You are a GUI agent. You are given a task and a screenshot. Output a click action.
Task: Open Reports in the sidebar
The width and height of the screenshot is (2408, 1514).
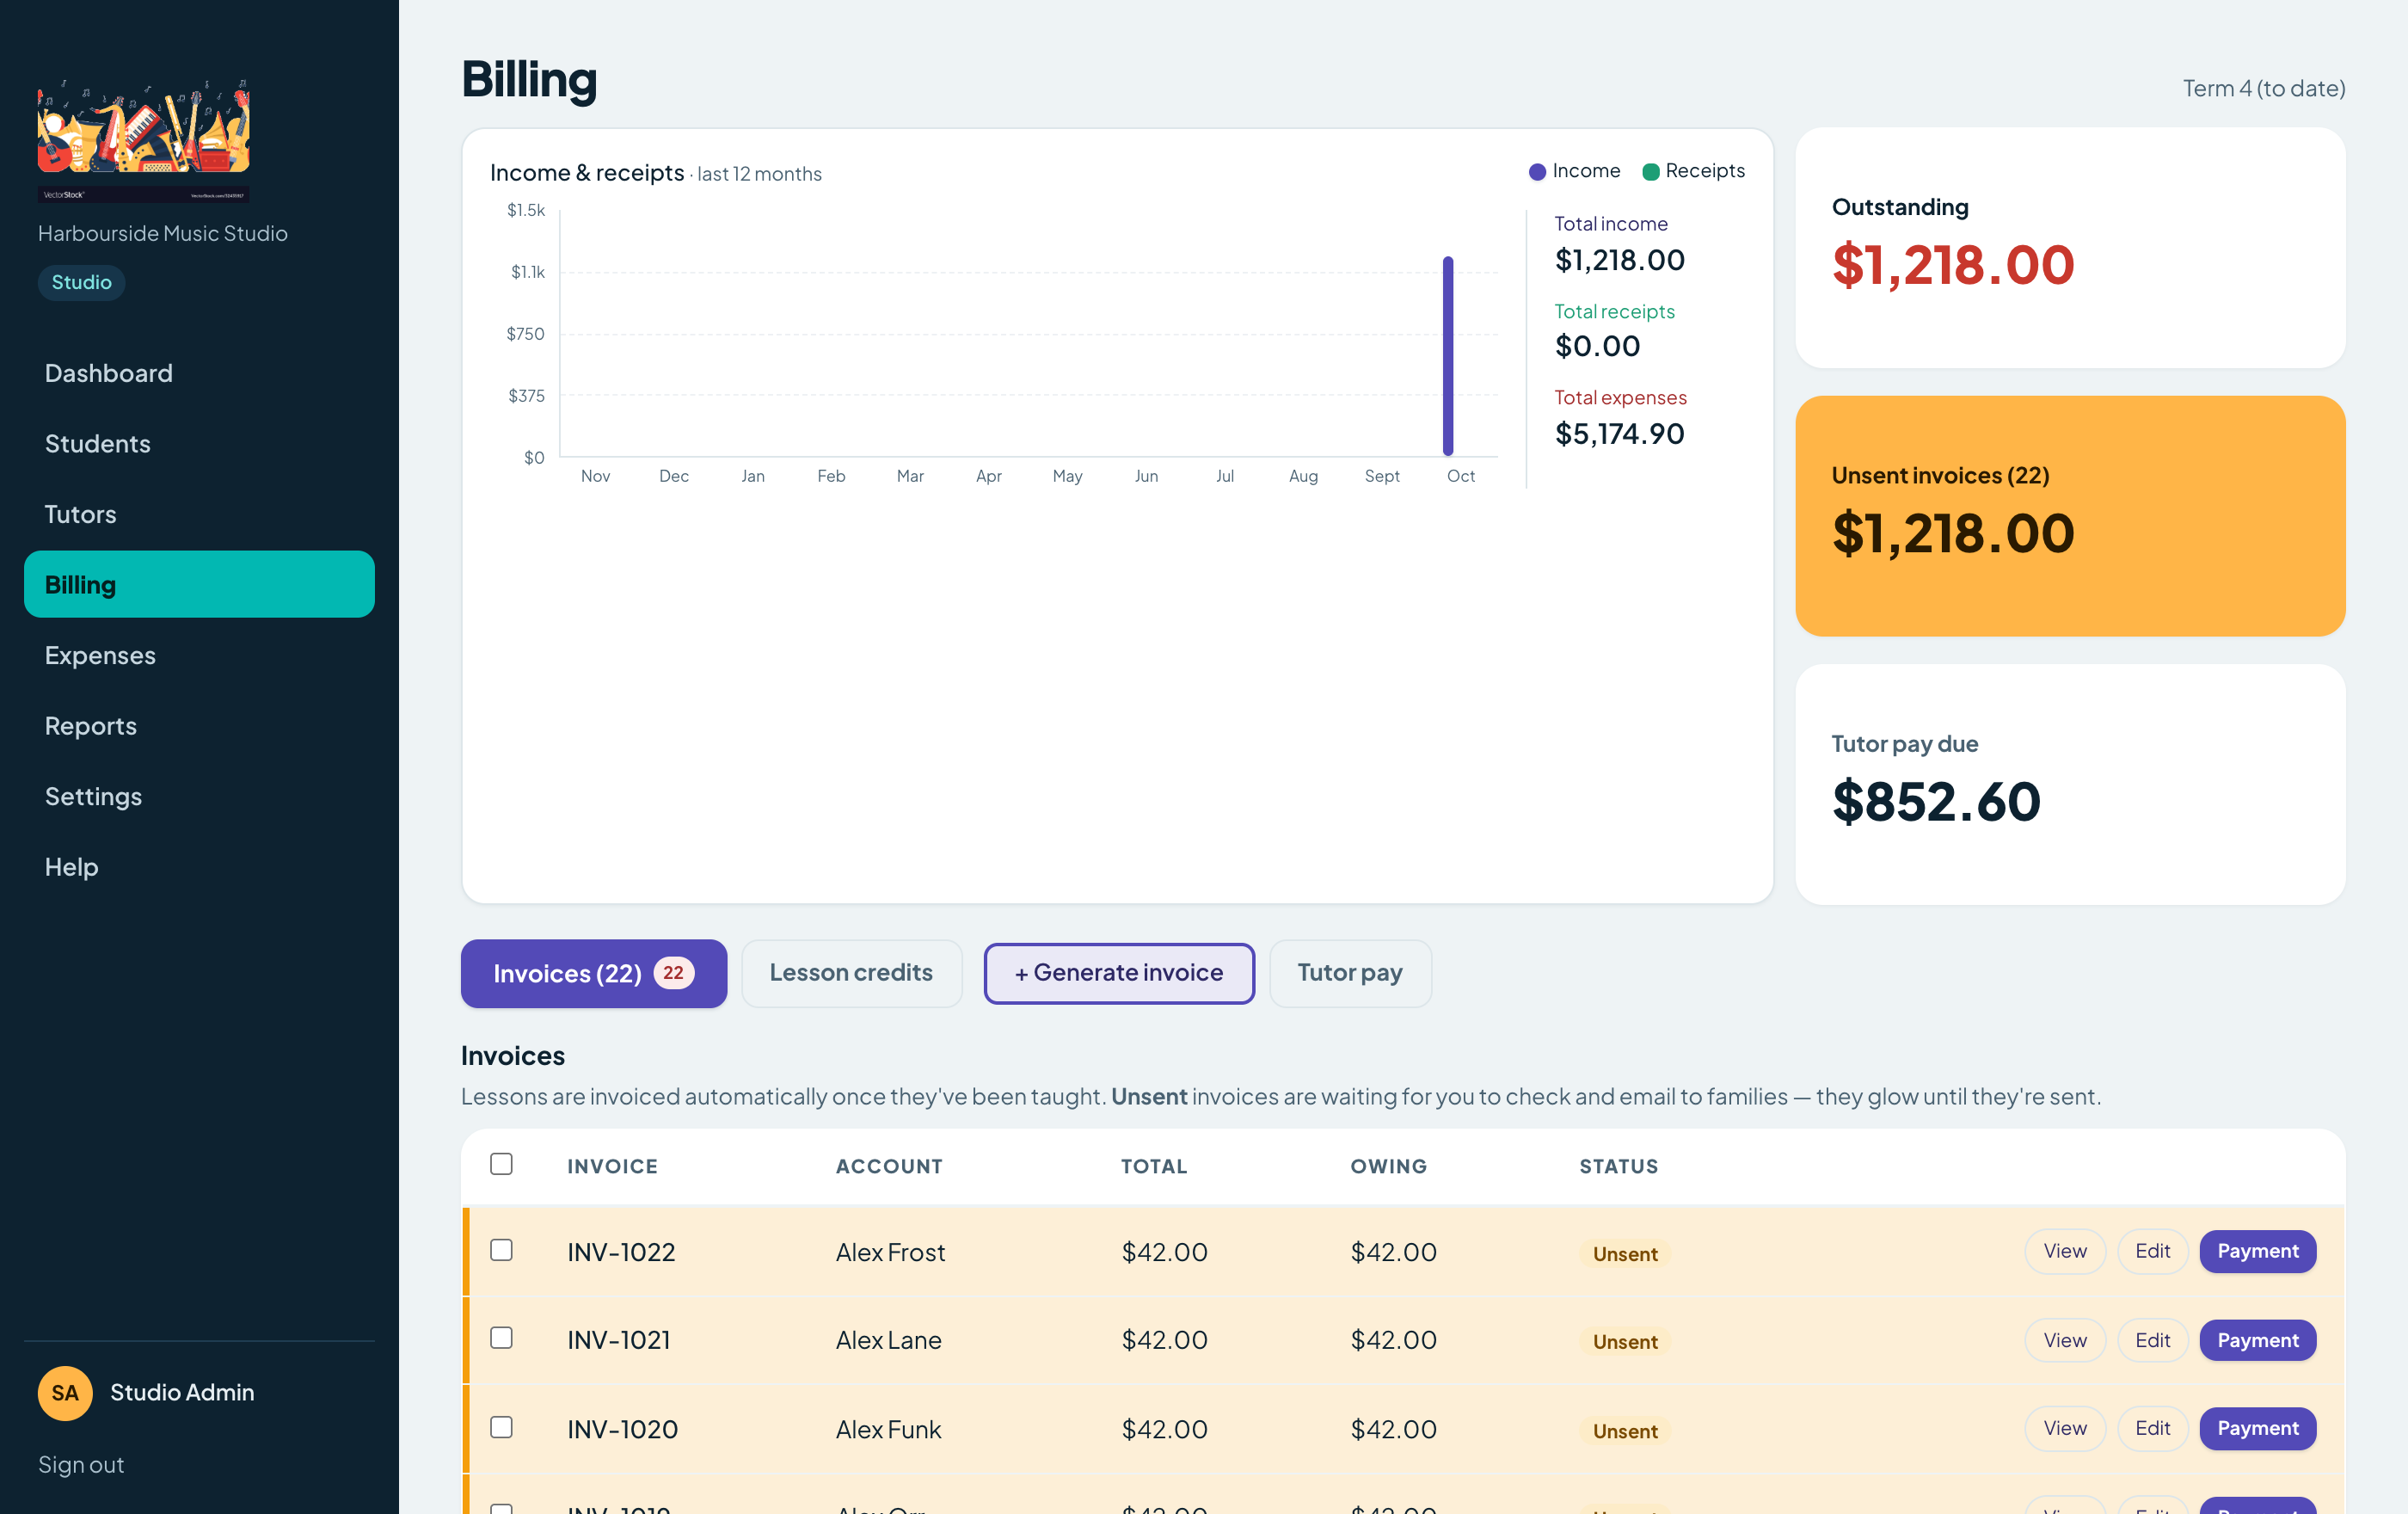(199, 726)
